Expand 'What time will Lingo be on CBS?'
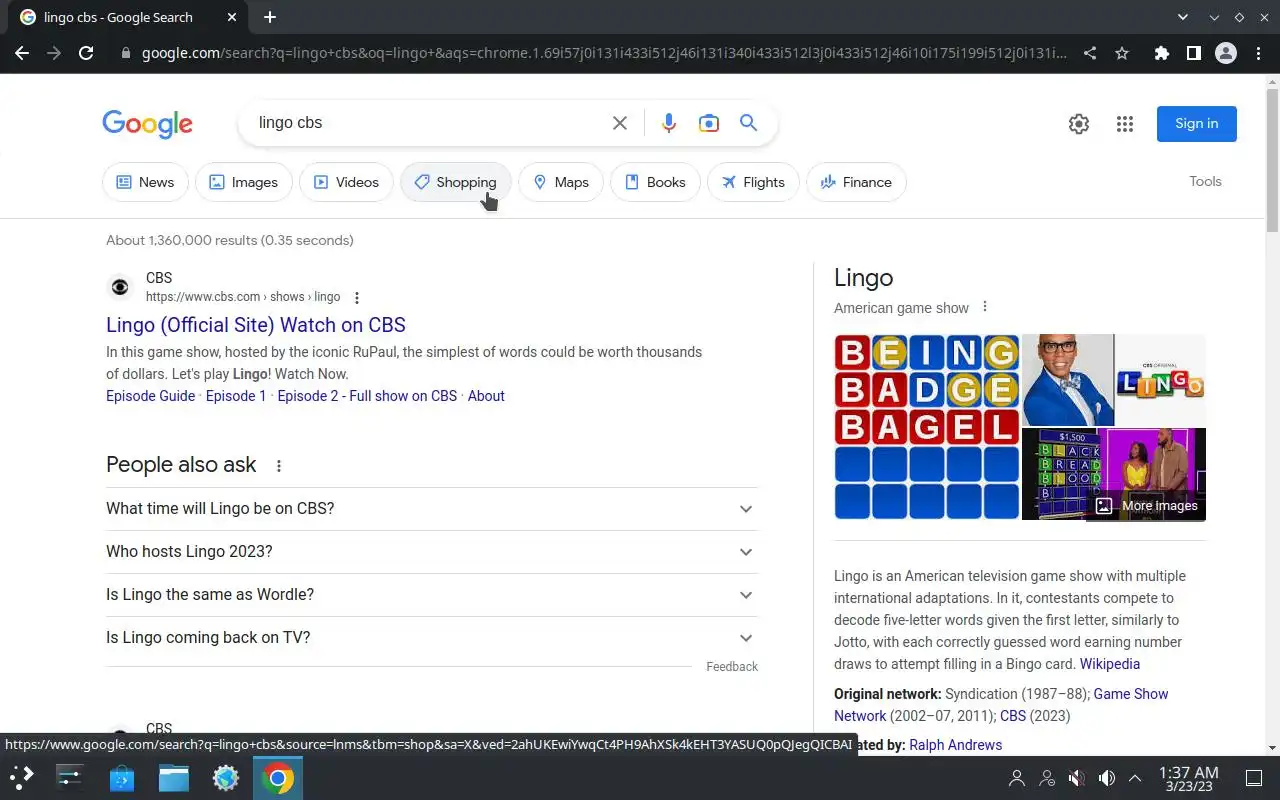Viewport: 1280px width, 800px height. click(431, 509)
